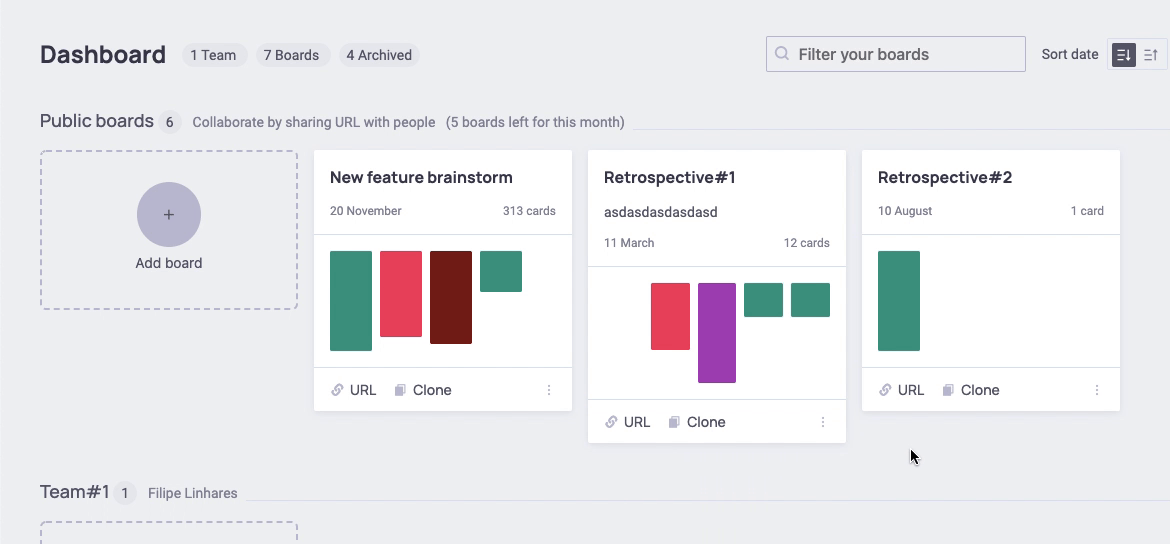Image resolution: width=1170 pixels, height=544 pixels.
Task: Focus the Filter your boards input
Action: [905, 54]
